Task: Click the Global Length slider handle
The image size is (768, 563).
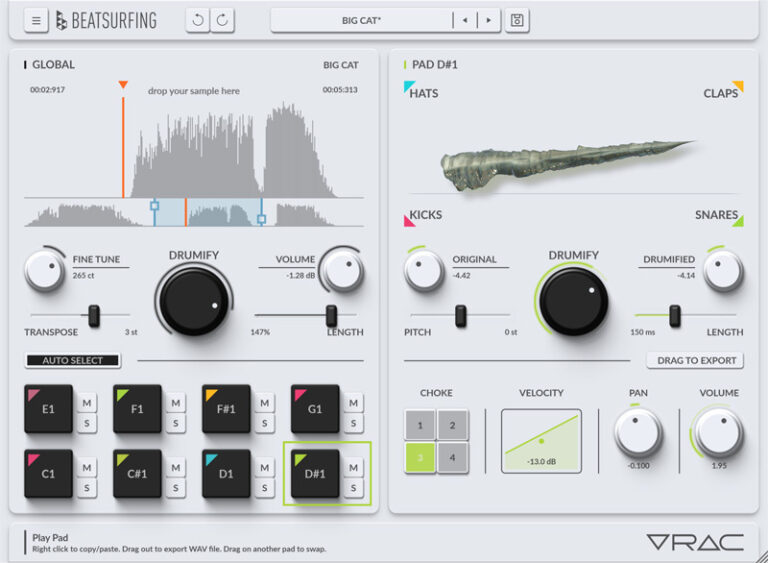Action: (332, 316)
